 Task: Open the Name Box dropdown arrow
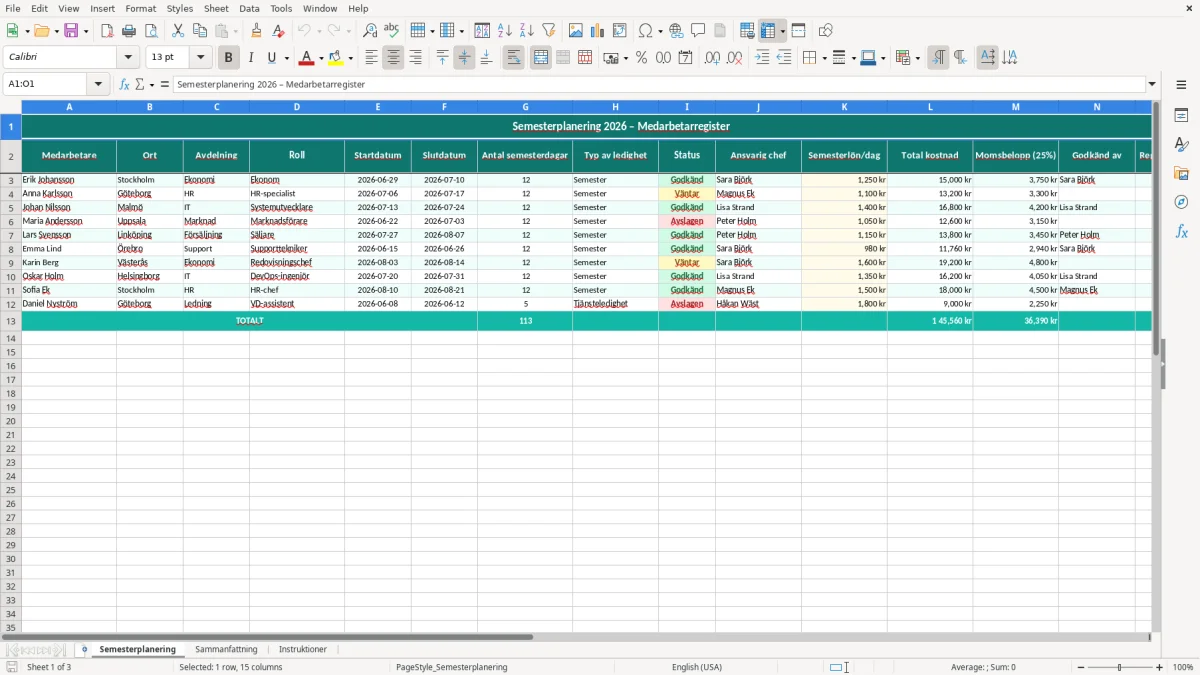[x=98, y=85]
